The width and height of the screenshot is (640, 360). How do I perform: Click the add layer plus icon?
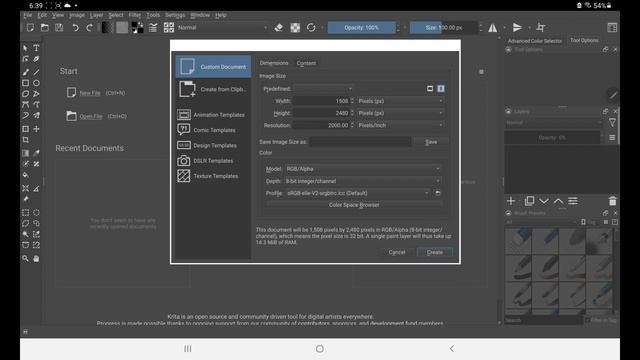[511, 201]
